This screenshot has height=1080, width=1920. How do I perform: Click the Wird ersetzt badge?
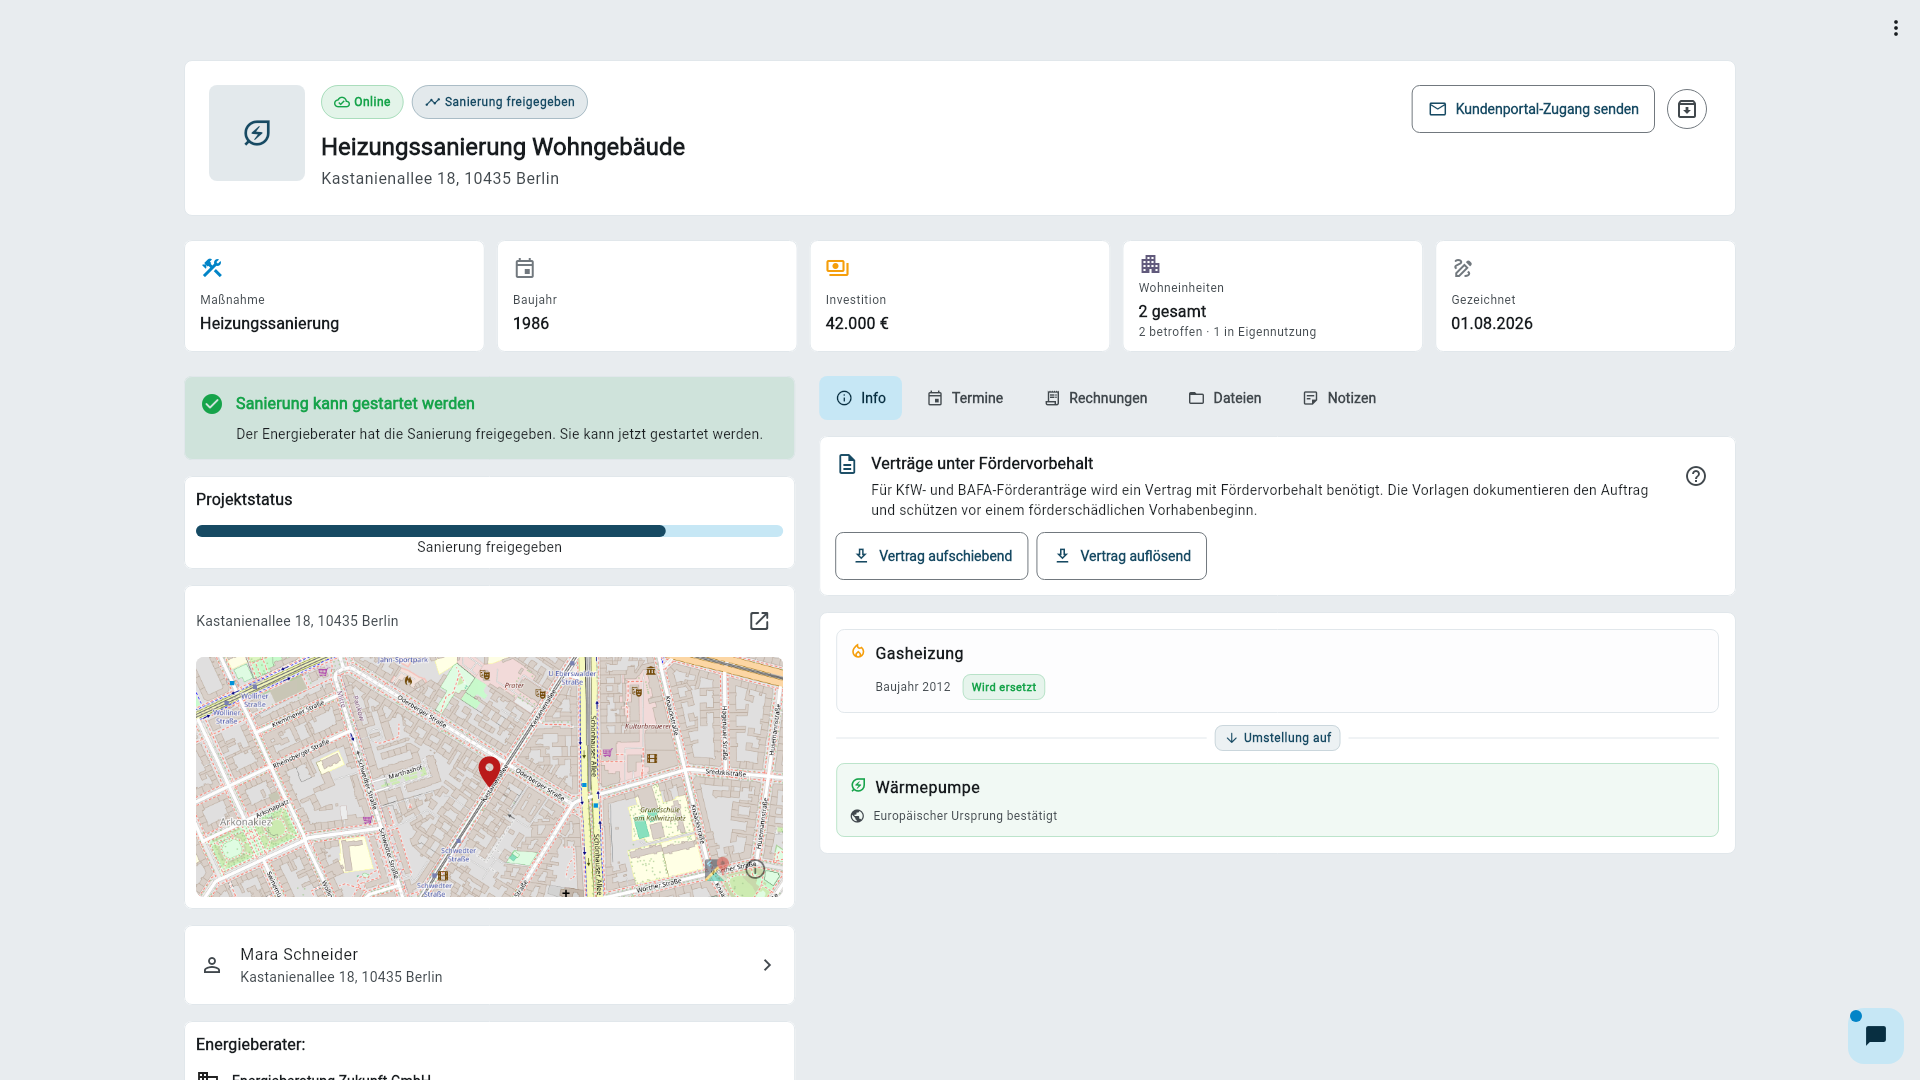(x=1003, y=687)
